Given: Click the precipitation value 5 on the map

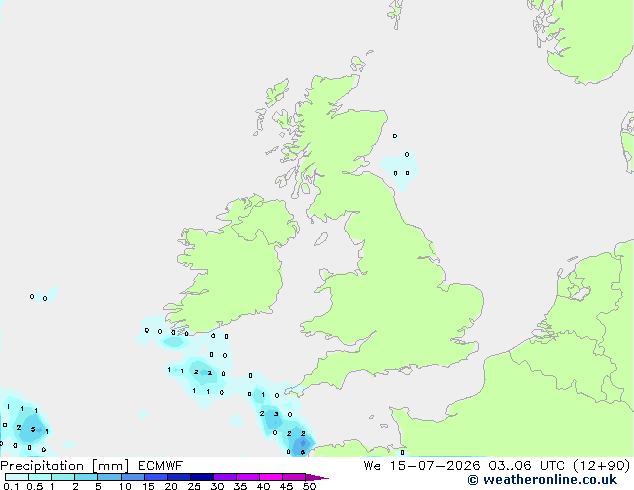Looking at the screenshot, I should (x=33, y=429).
